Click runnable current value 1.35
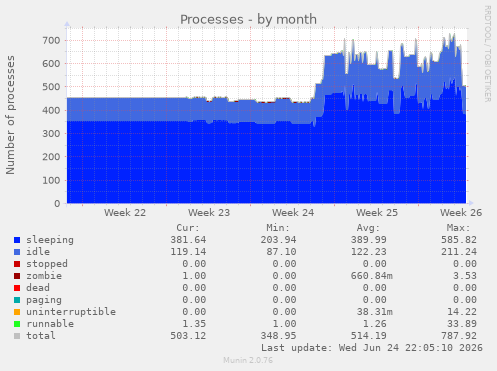 pyautogui.click(x=194, y=324)
